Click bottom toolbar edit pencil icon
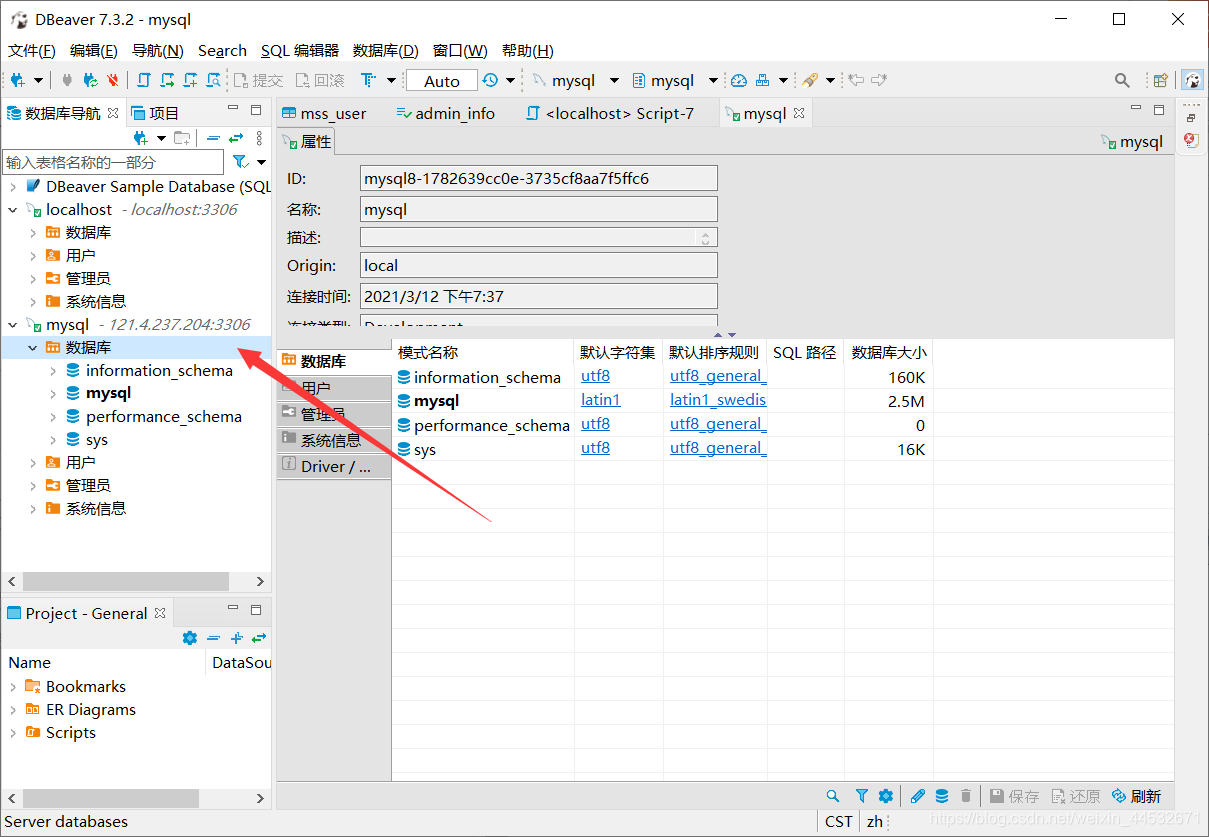Viewport: 1209px width, 837px height. (x=917, y=796)
